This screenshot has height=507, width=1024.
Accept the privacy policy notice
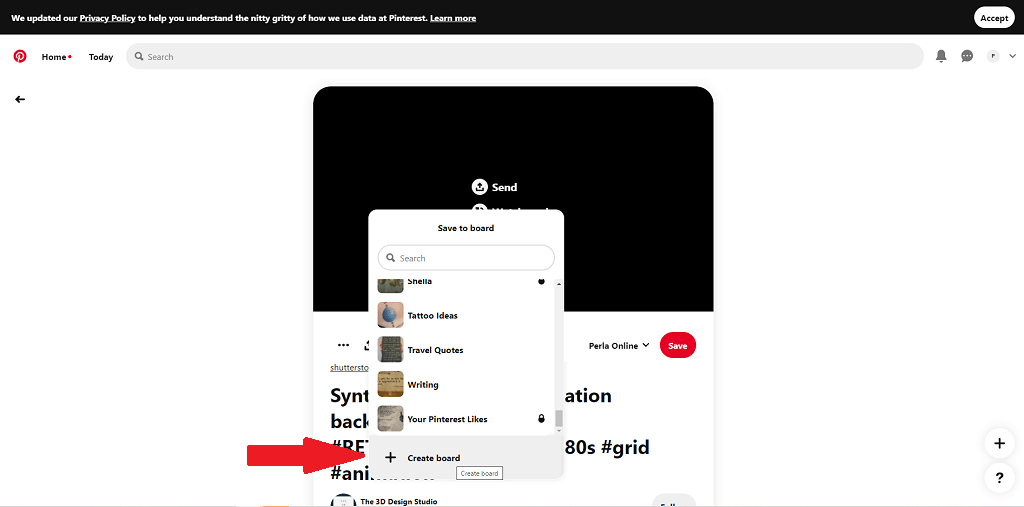994,18
